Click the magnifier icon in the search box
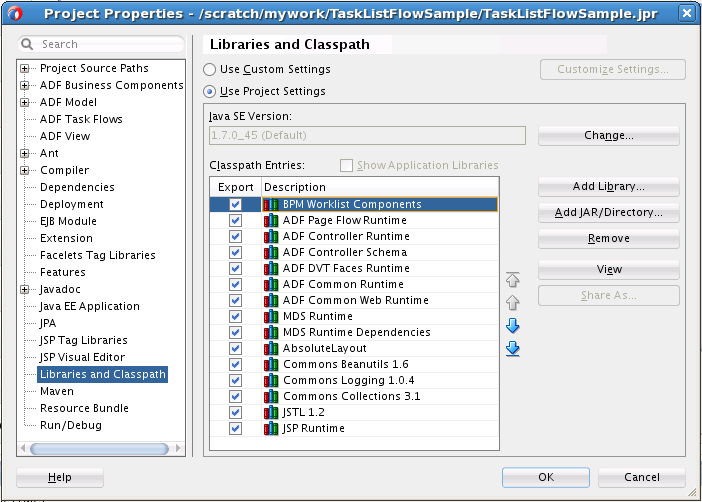The image size is (702, 502). point(27,44)
